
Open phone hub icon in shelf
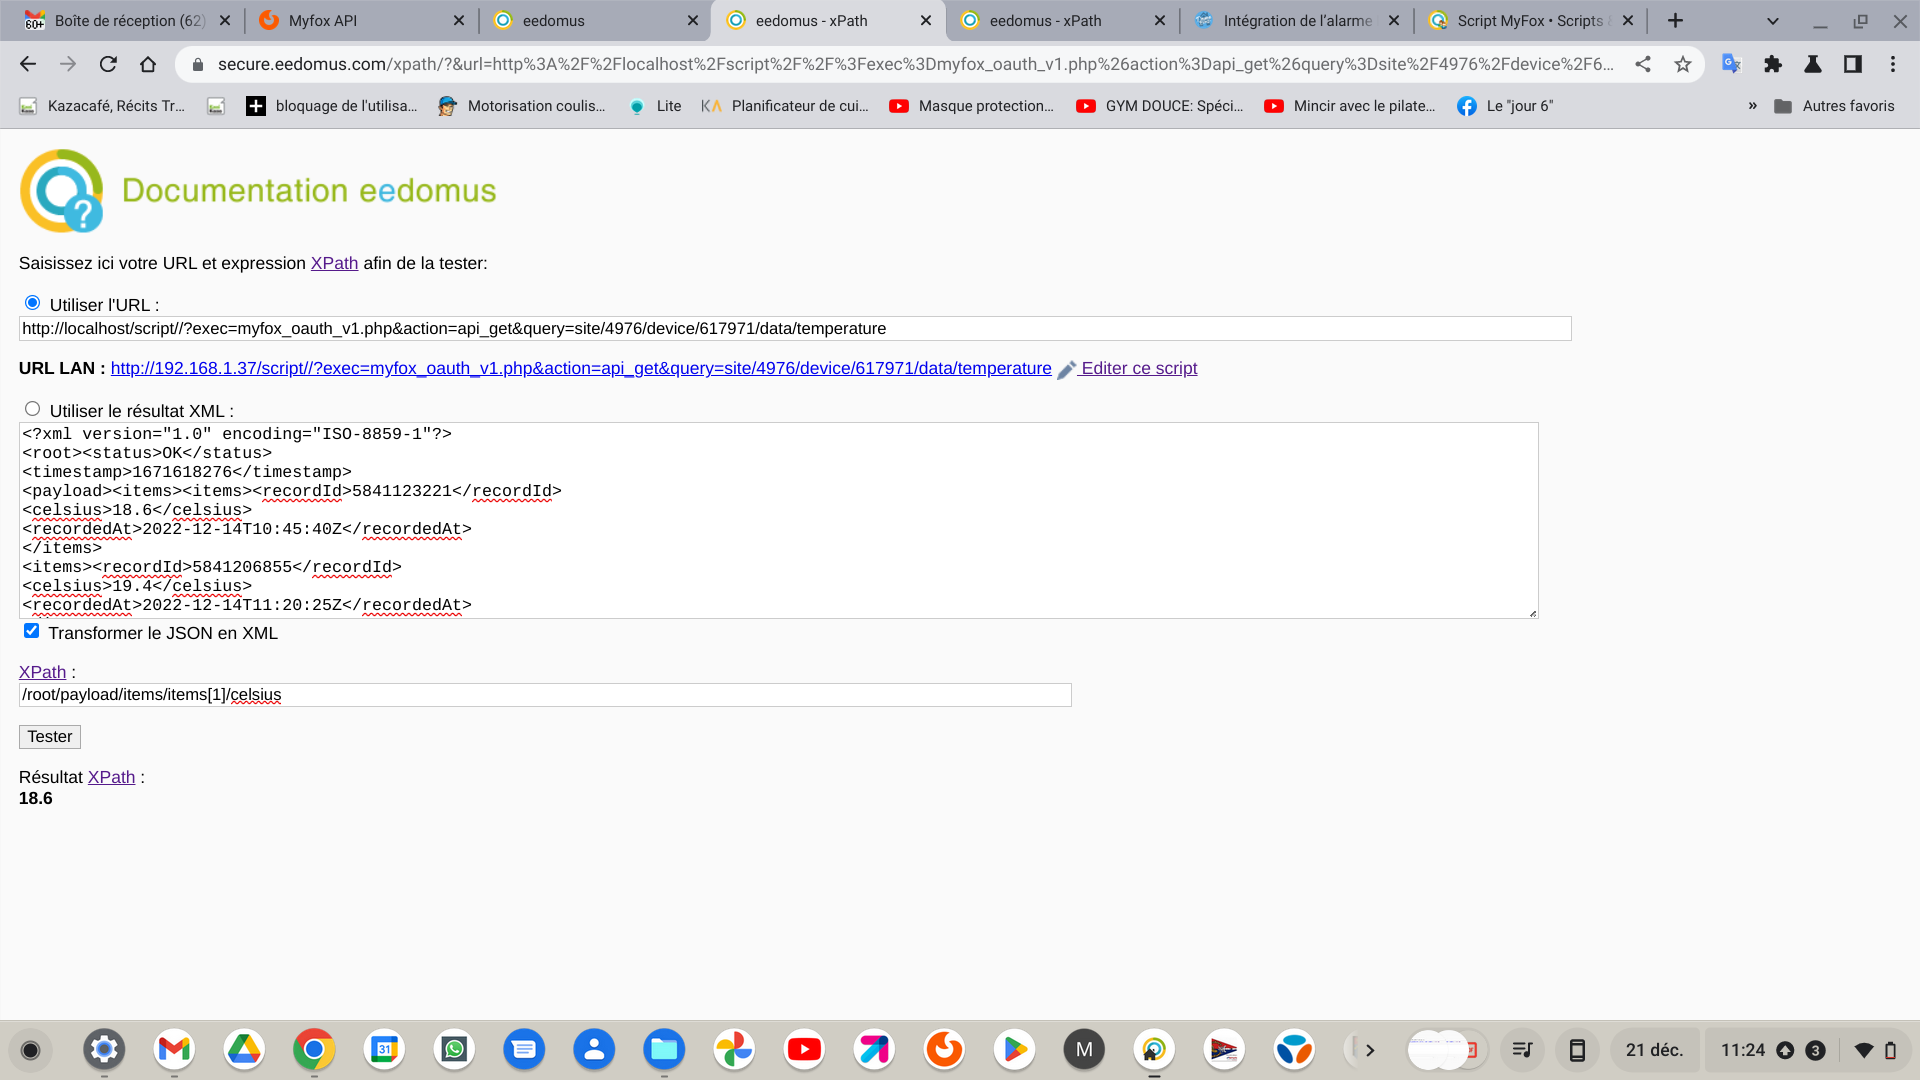click(x=1577, y=1050)
